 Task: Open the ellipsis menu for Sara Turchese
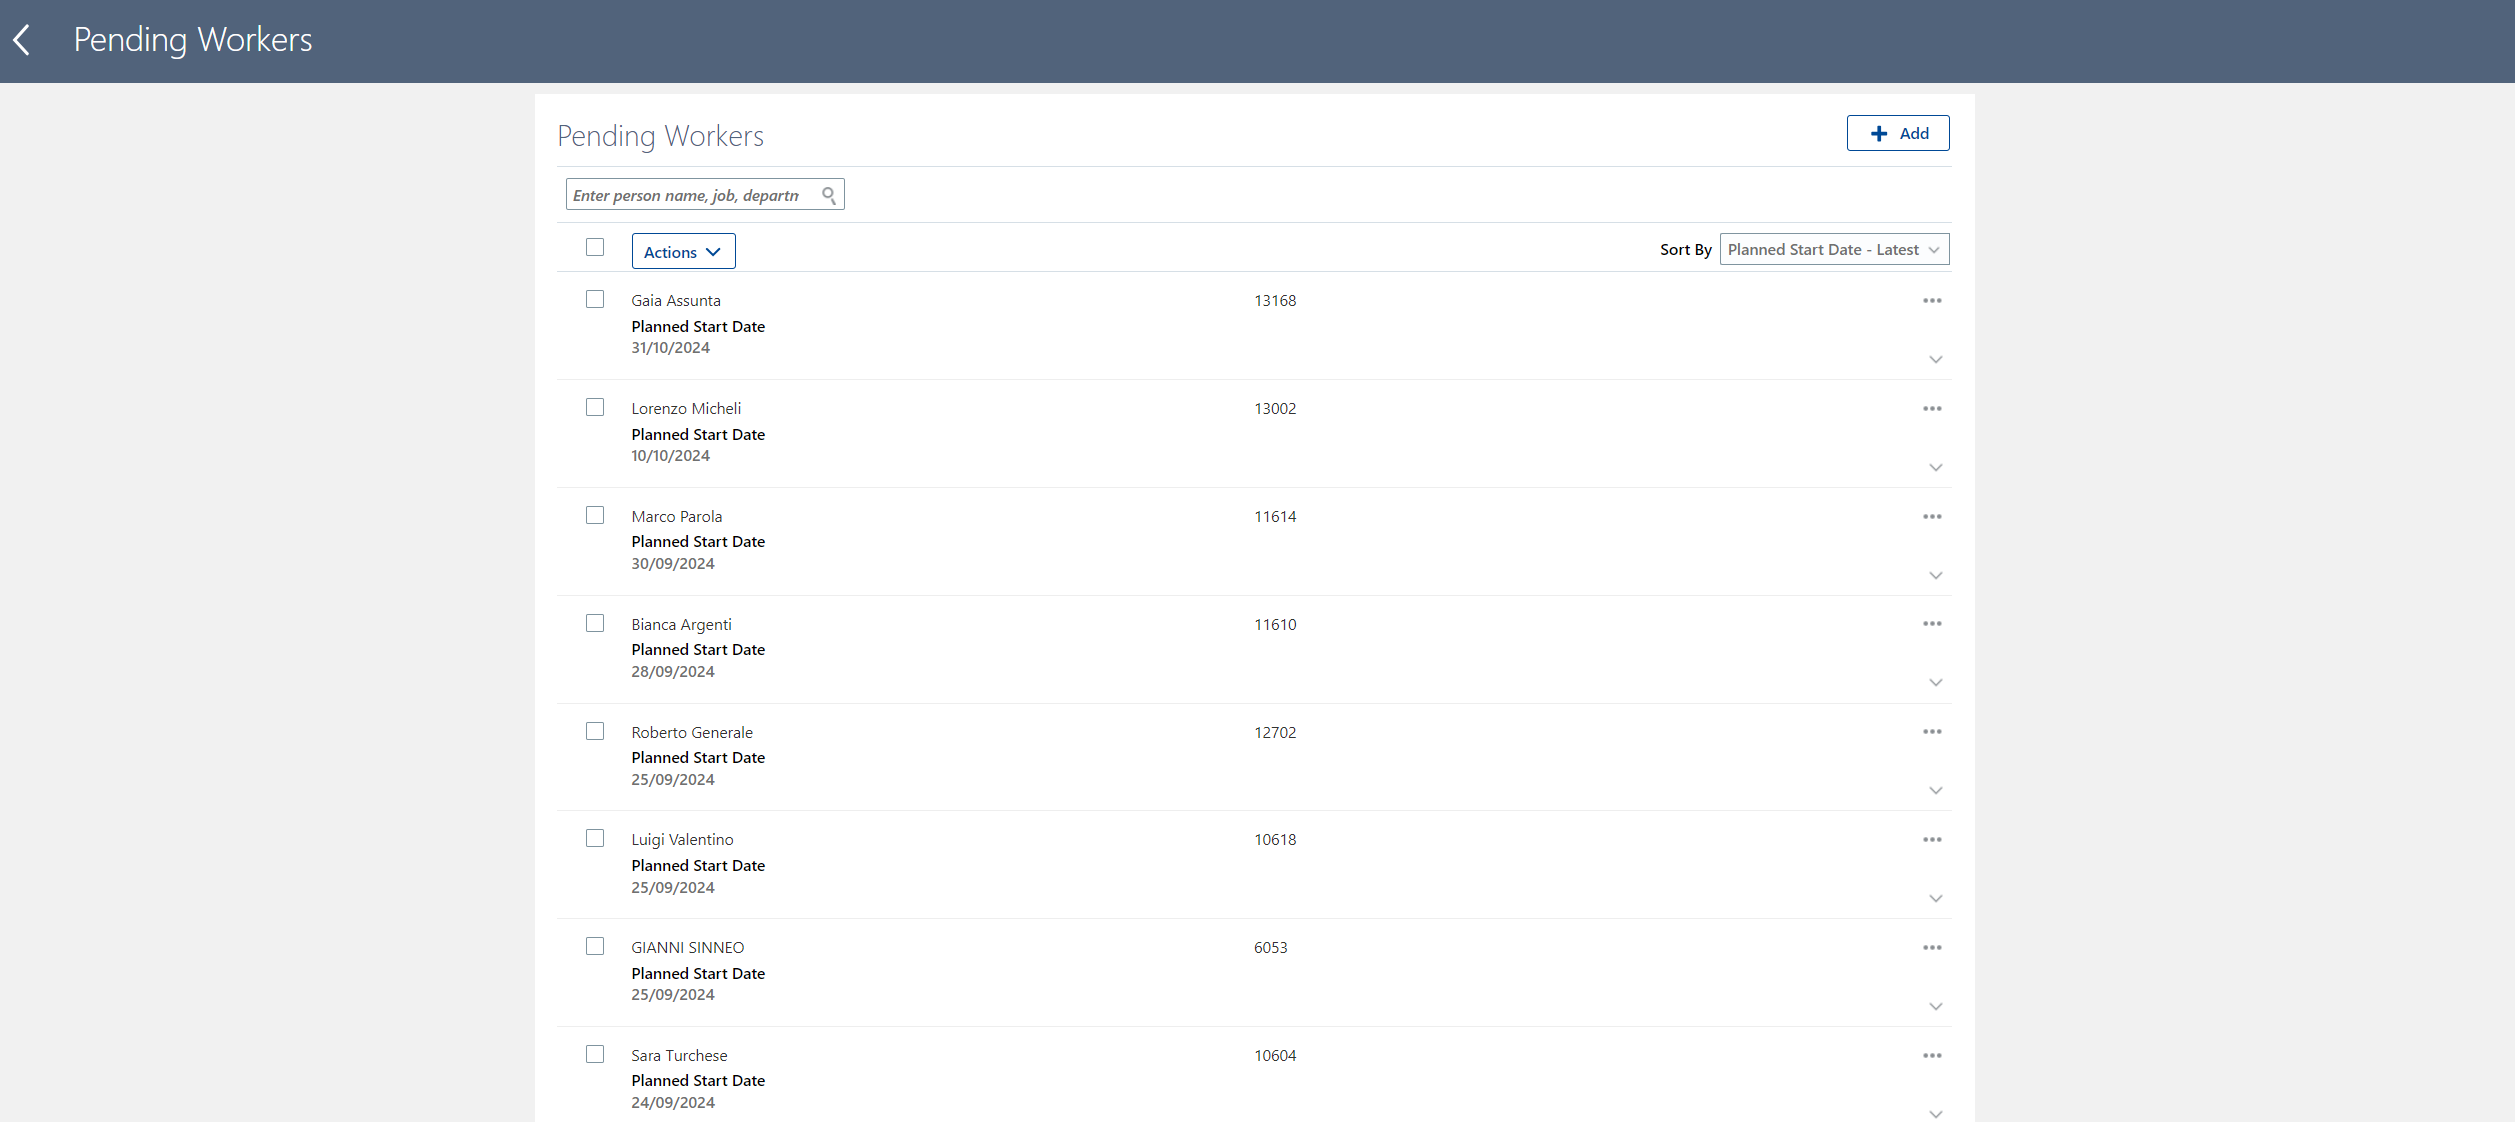(x=1932, y=1055)
